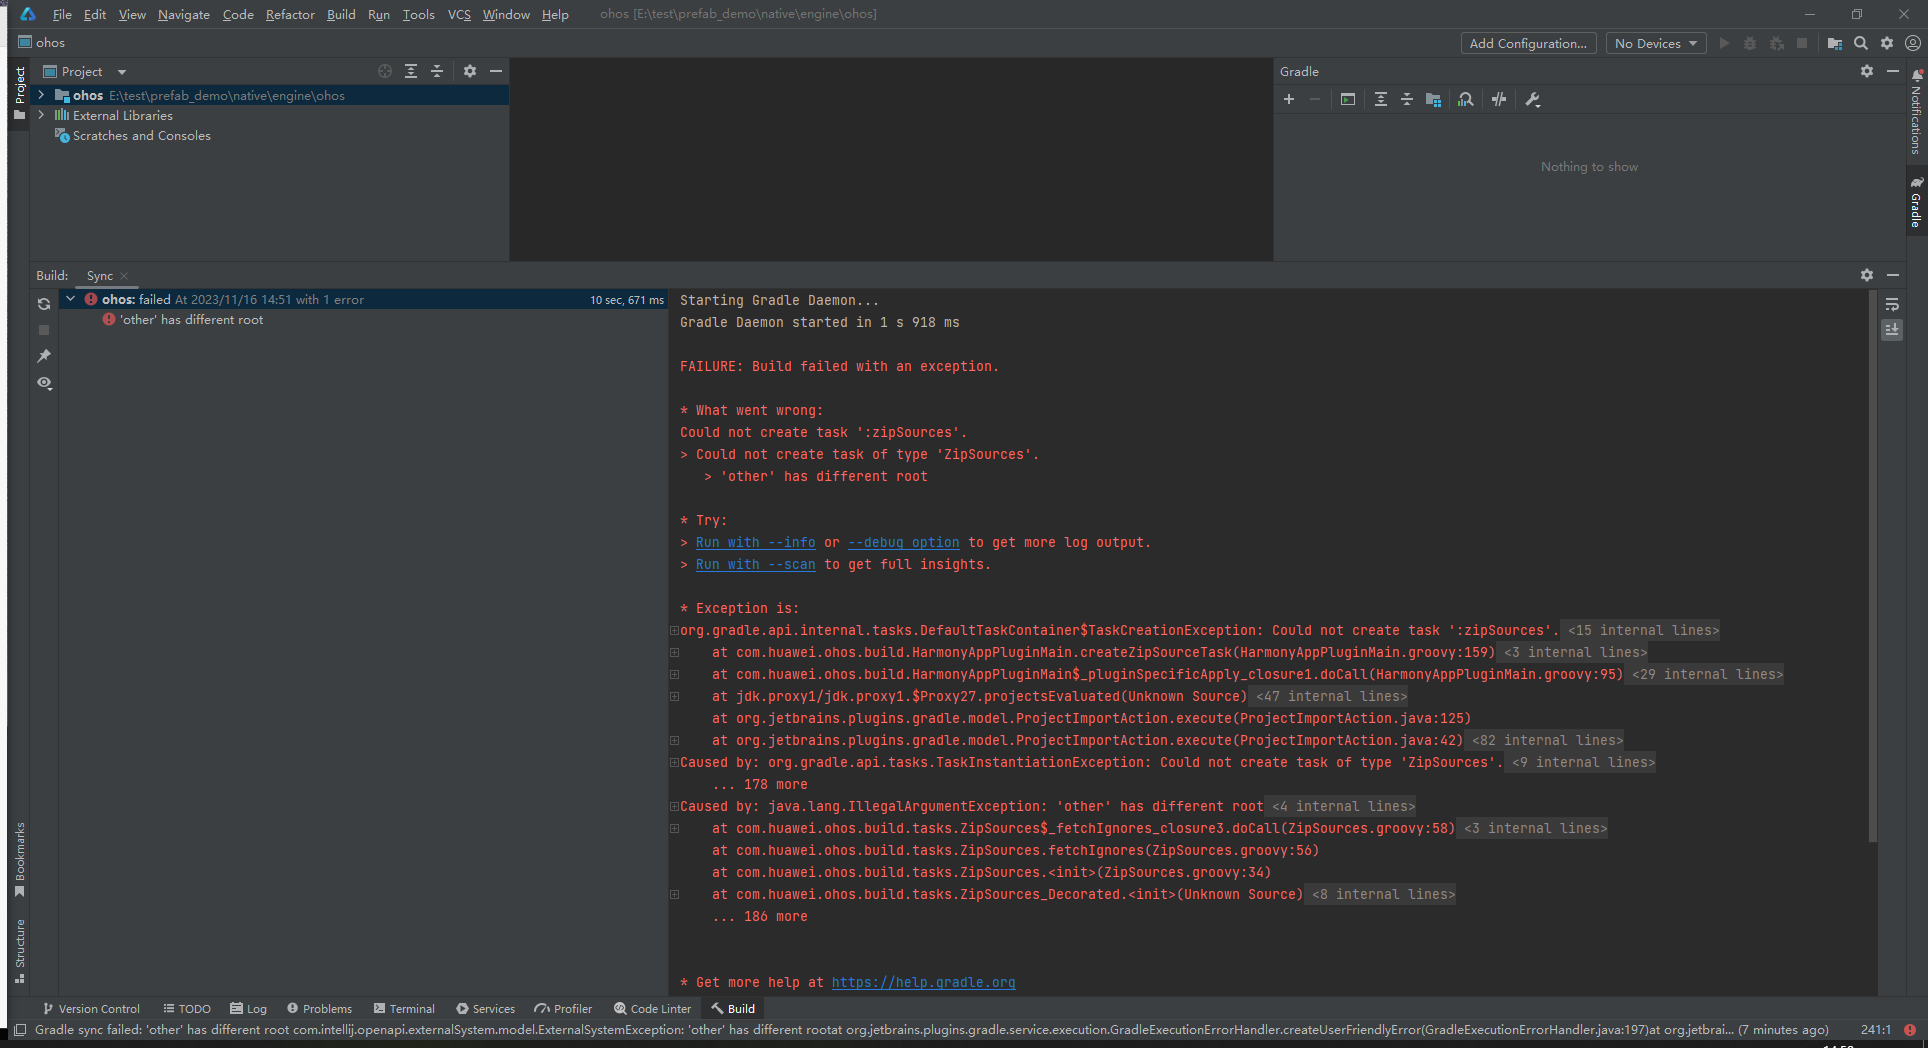Expand the '<82 internal lines>' fold

coord(1547,740)
